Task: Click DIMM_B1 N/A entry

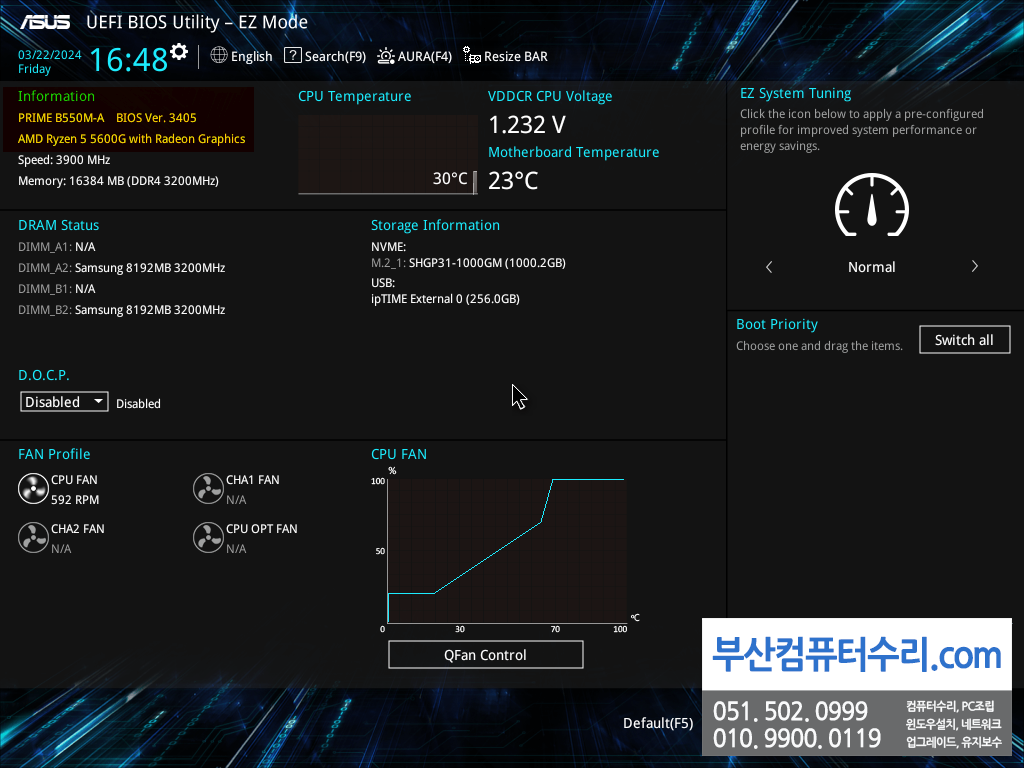Action: [x=57, y=289]
